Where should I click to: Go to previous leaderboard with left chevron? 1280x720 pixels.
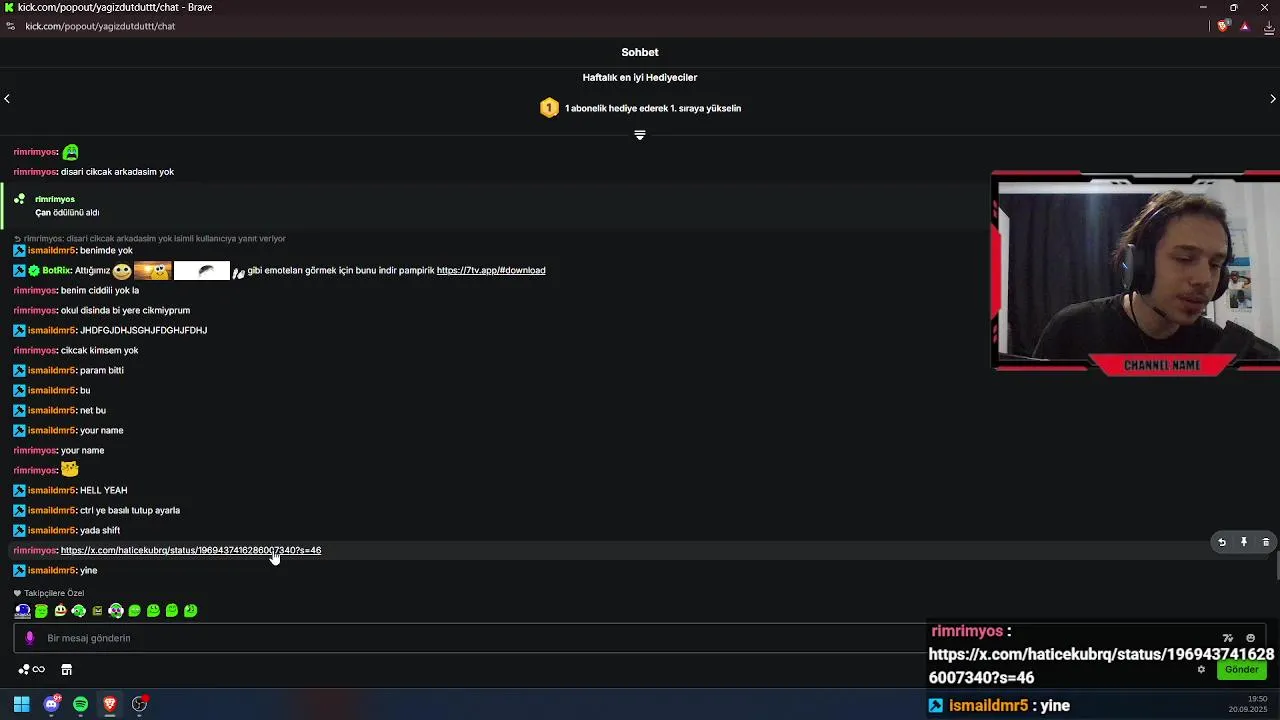(x=7, y=98)
